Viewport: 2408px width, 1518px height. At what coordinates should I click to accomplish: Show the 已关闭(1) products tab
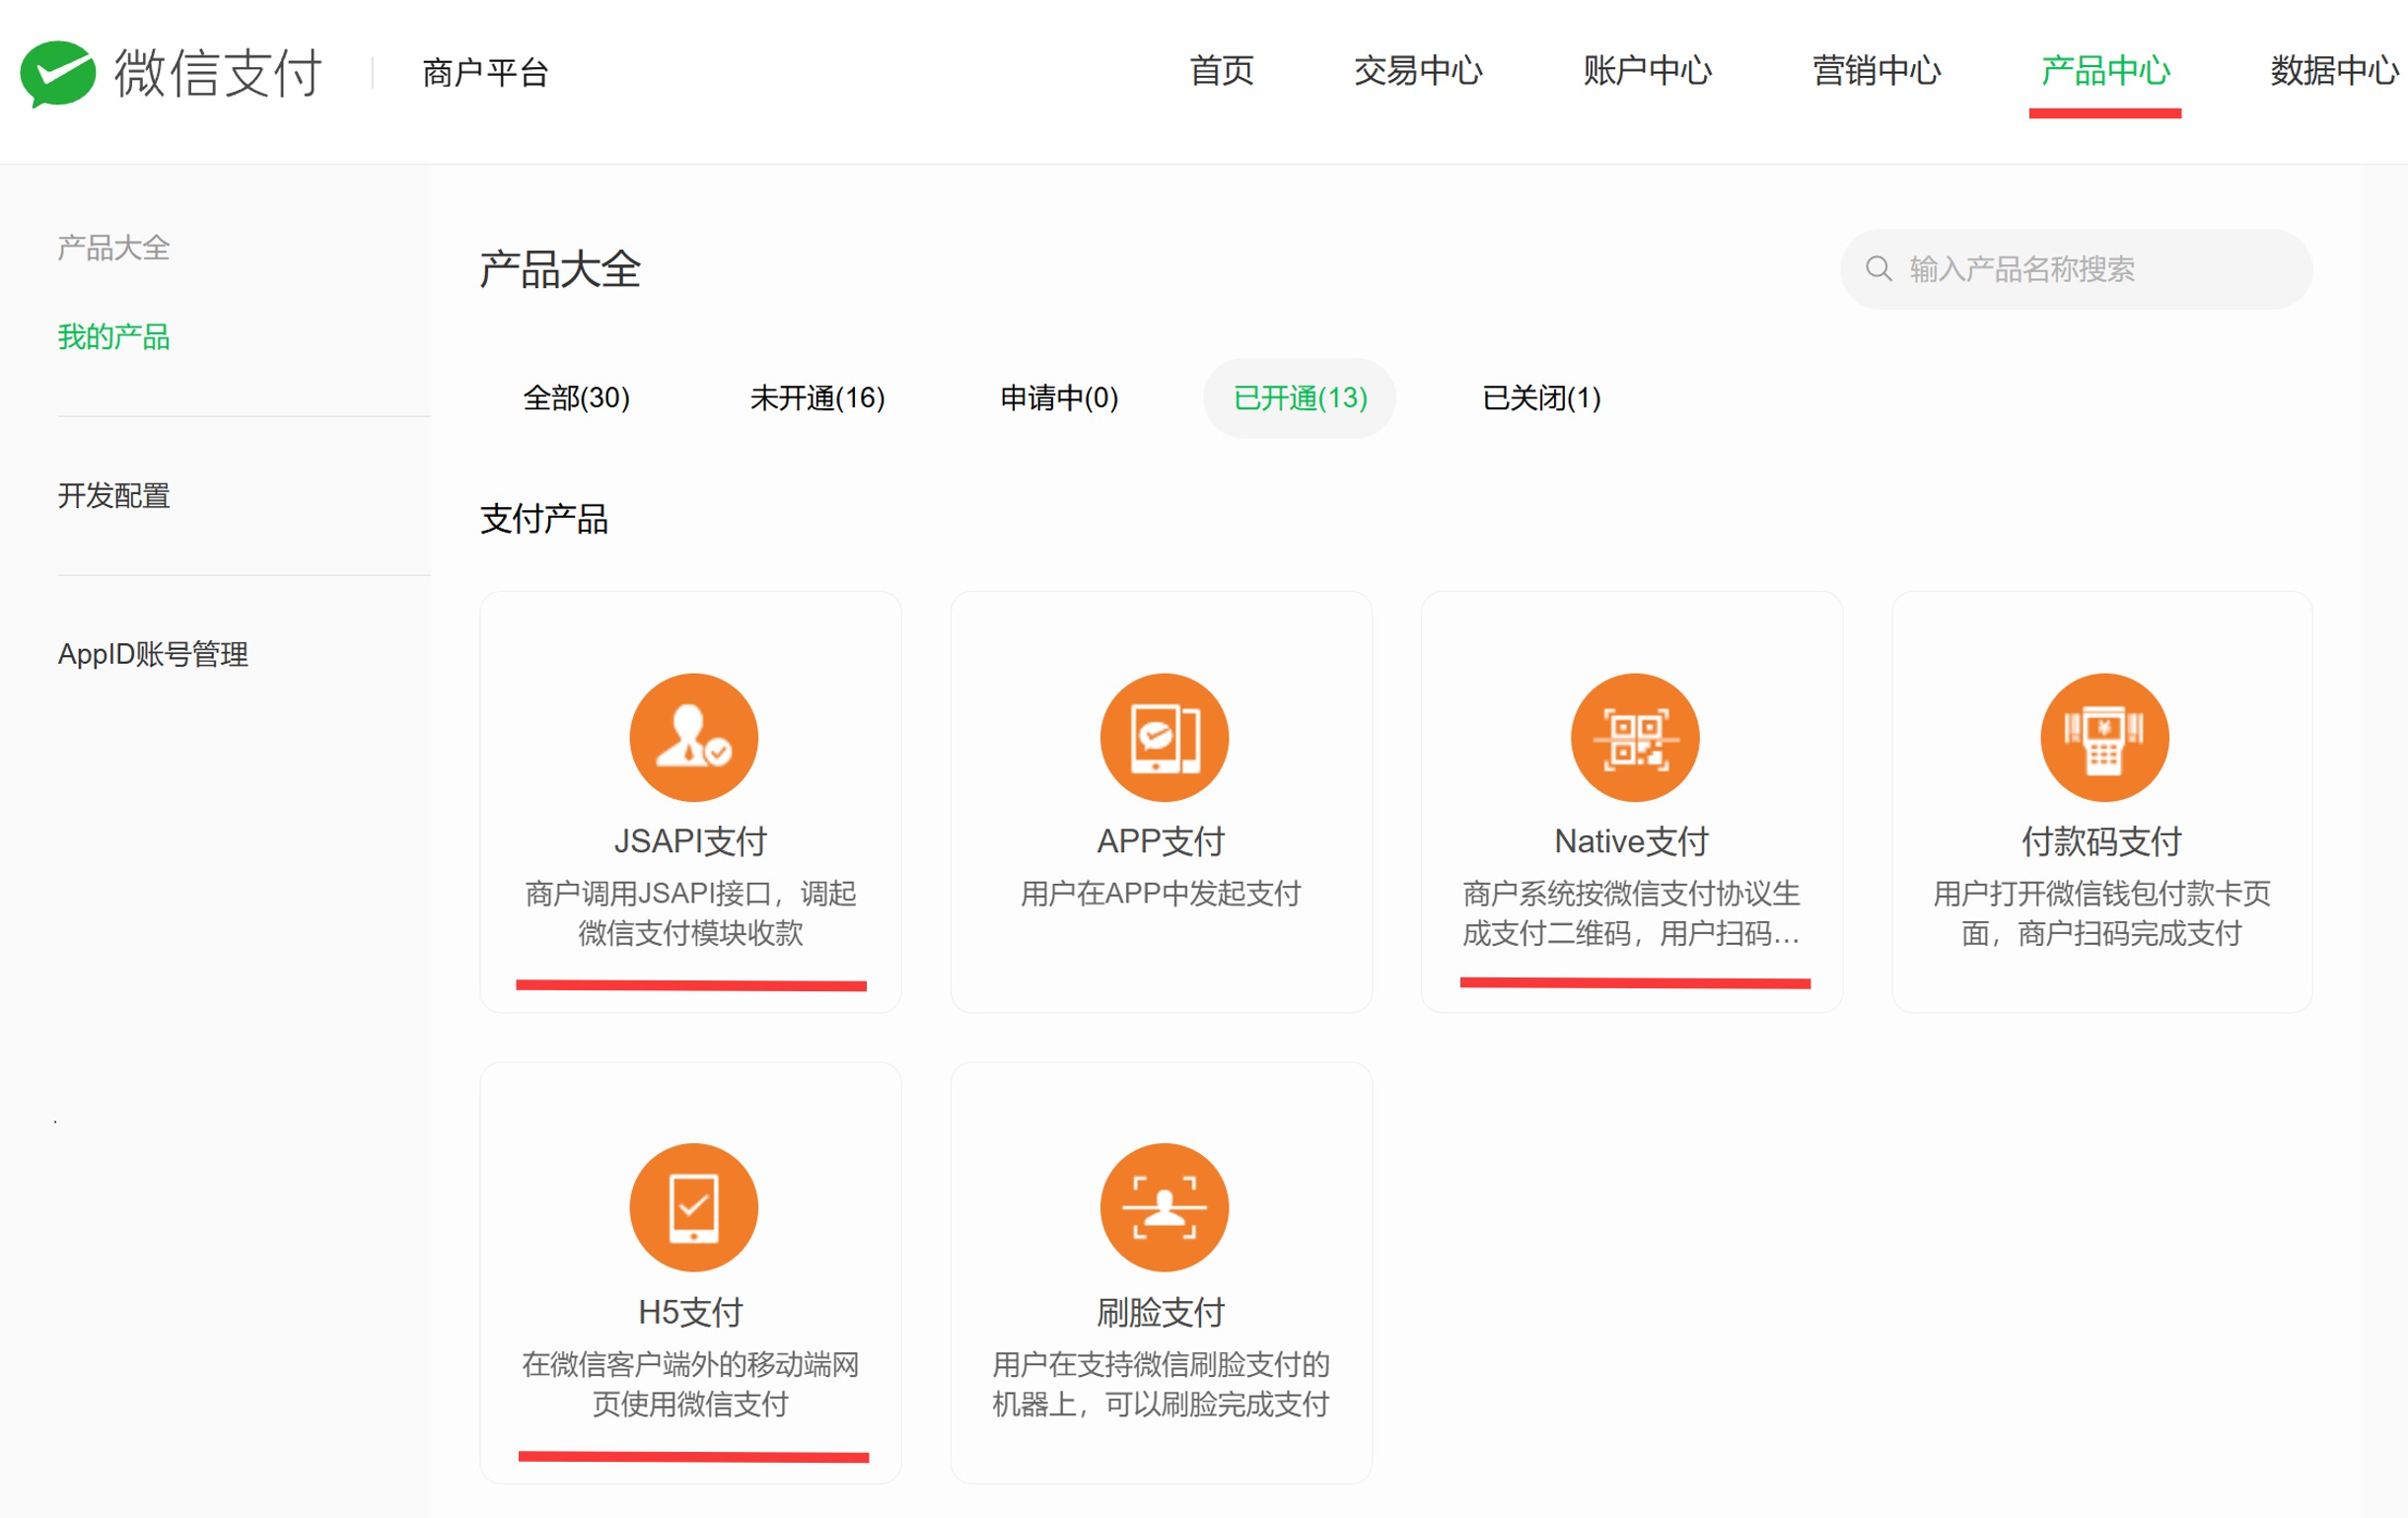1541,398
